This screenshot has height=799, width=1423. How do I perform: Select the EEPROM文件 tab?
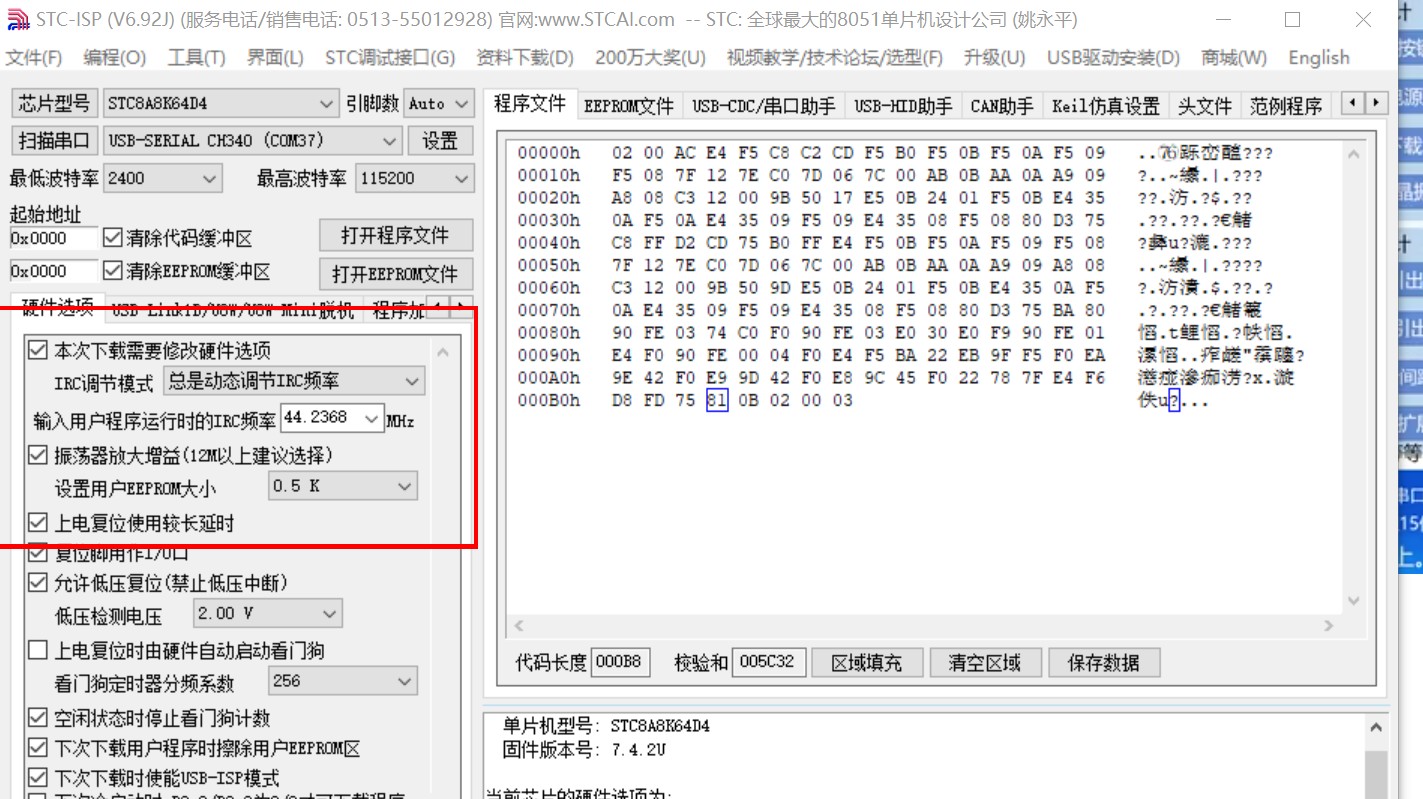pyautogui.click(x=629, y=106)
